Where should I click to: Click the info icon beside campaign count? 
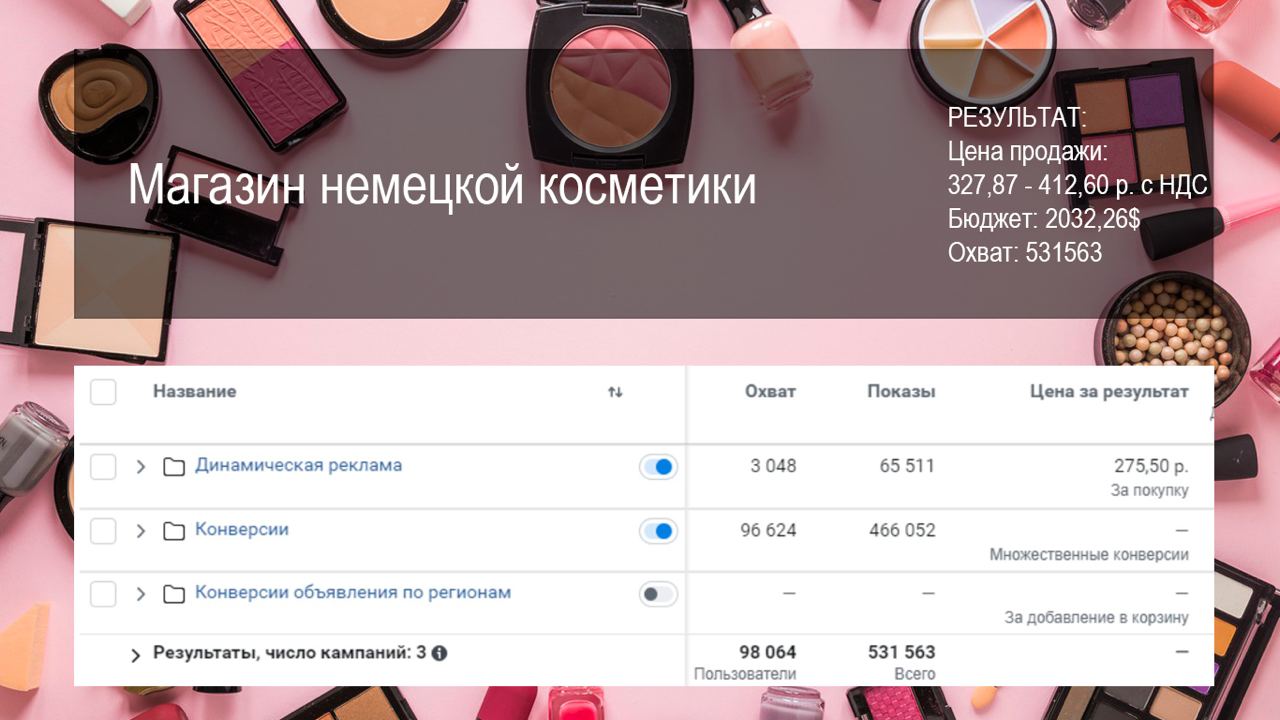click(439, 653)
